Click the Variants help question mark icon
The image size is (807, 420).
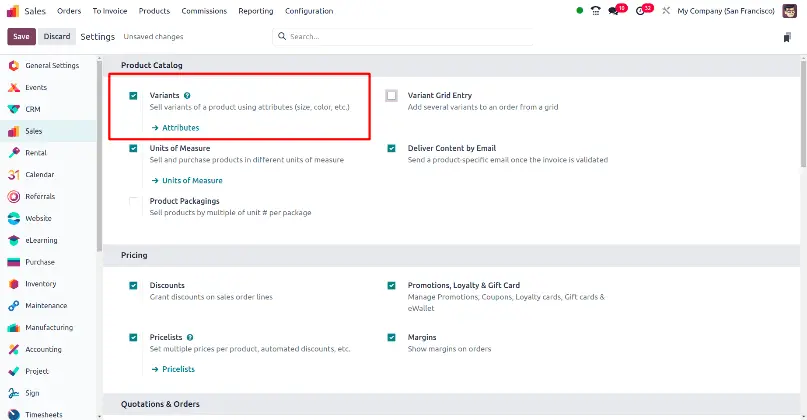(187, 95)
